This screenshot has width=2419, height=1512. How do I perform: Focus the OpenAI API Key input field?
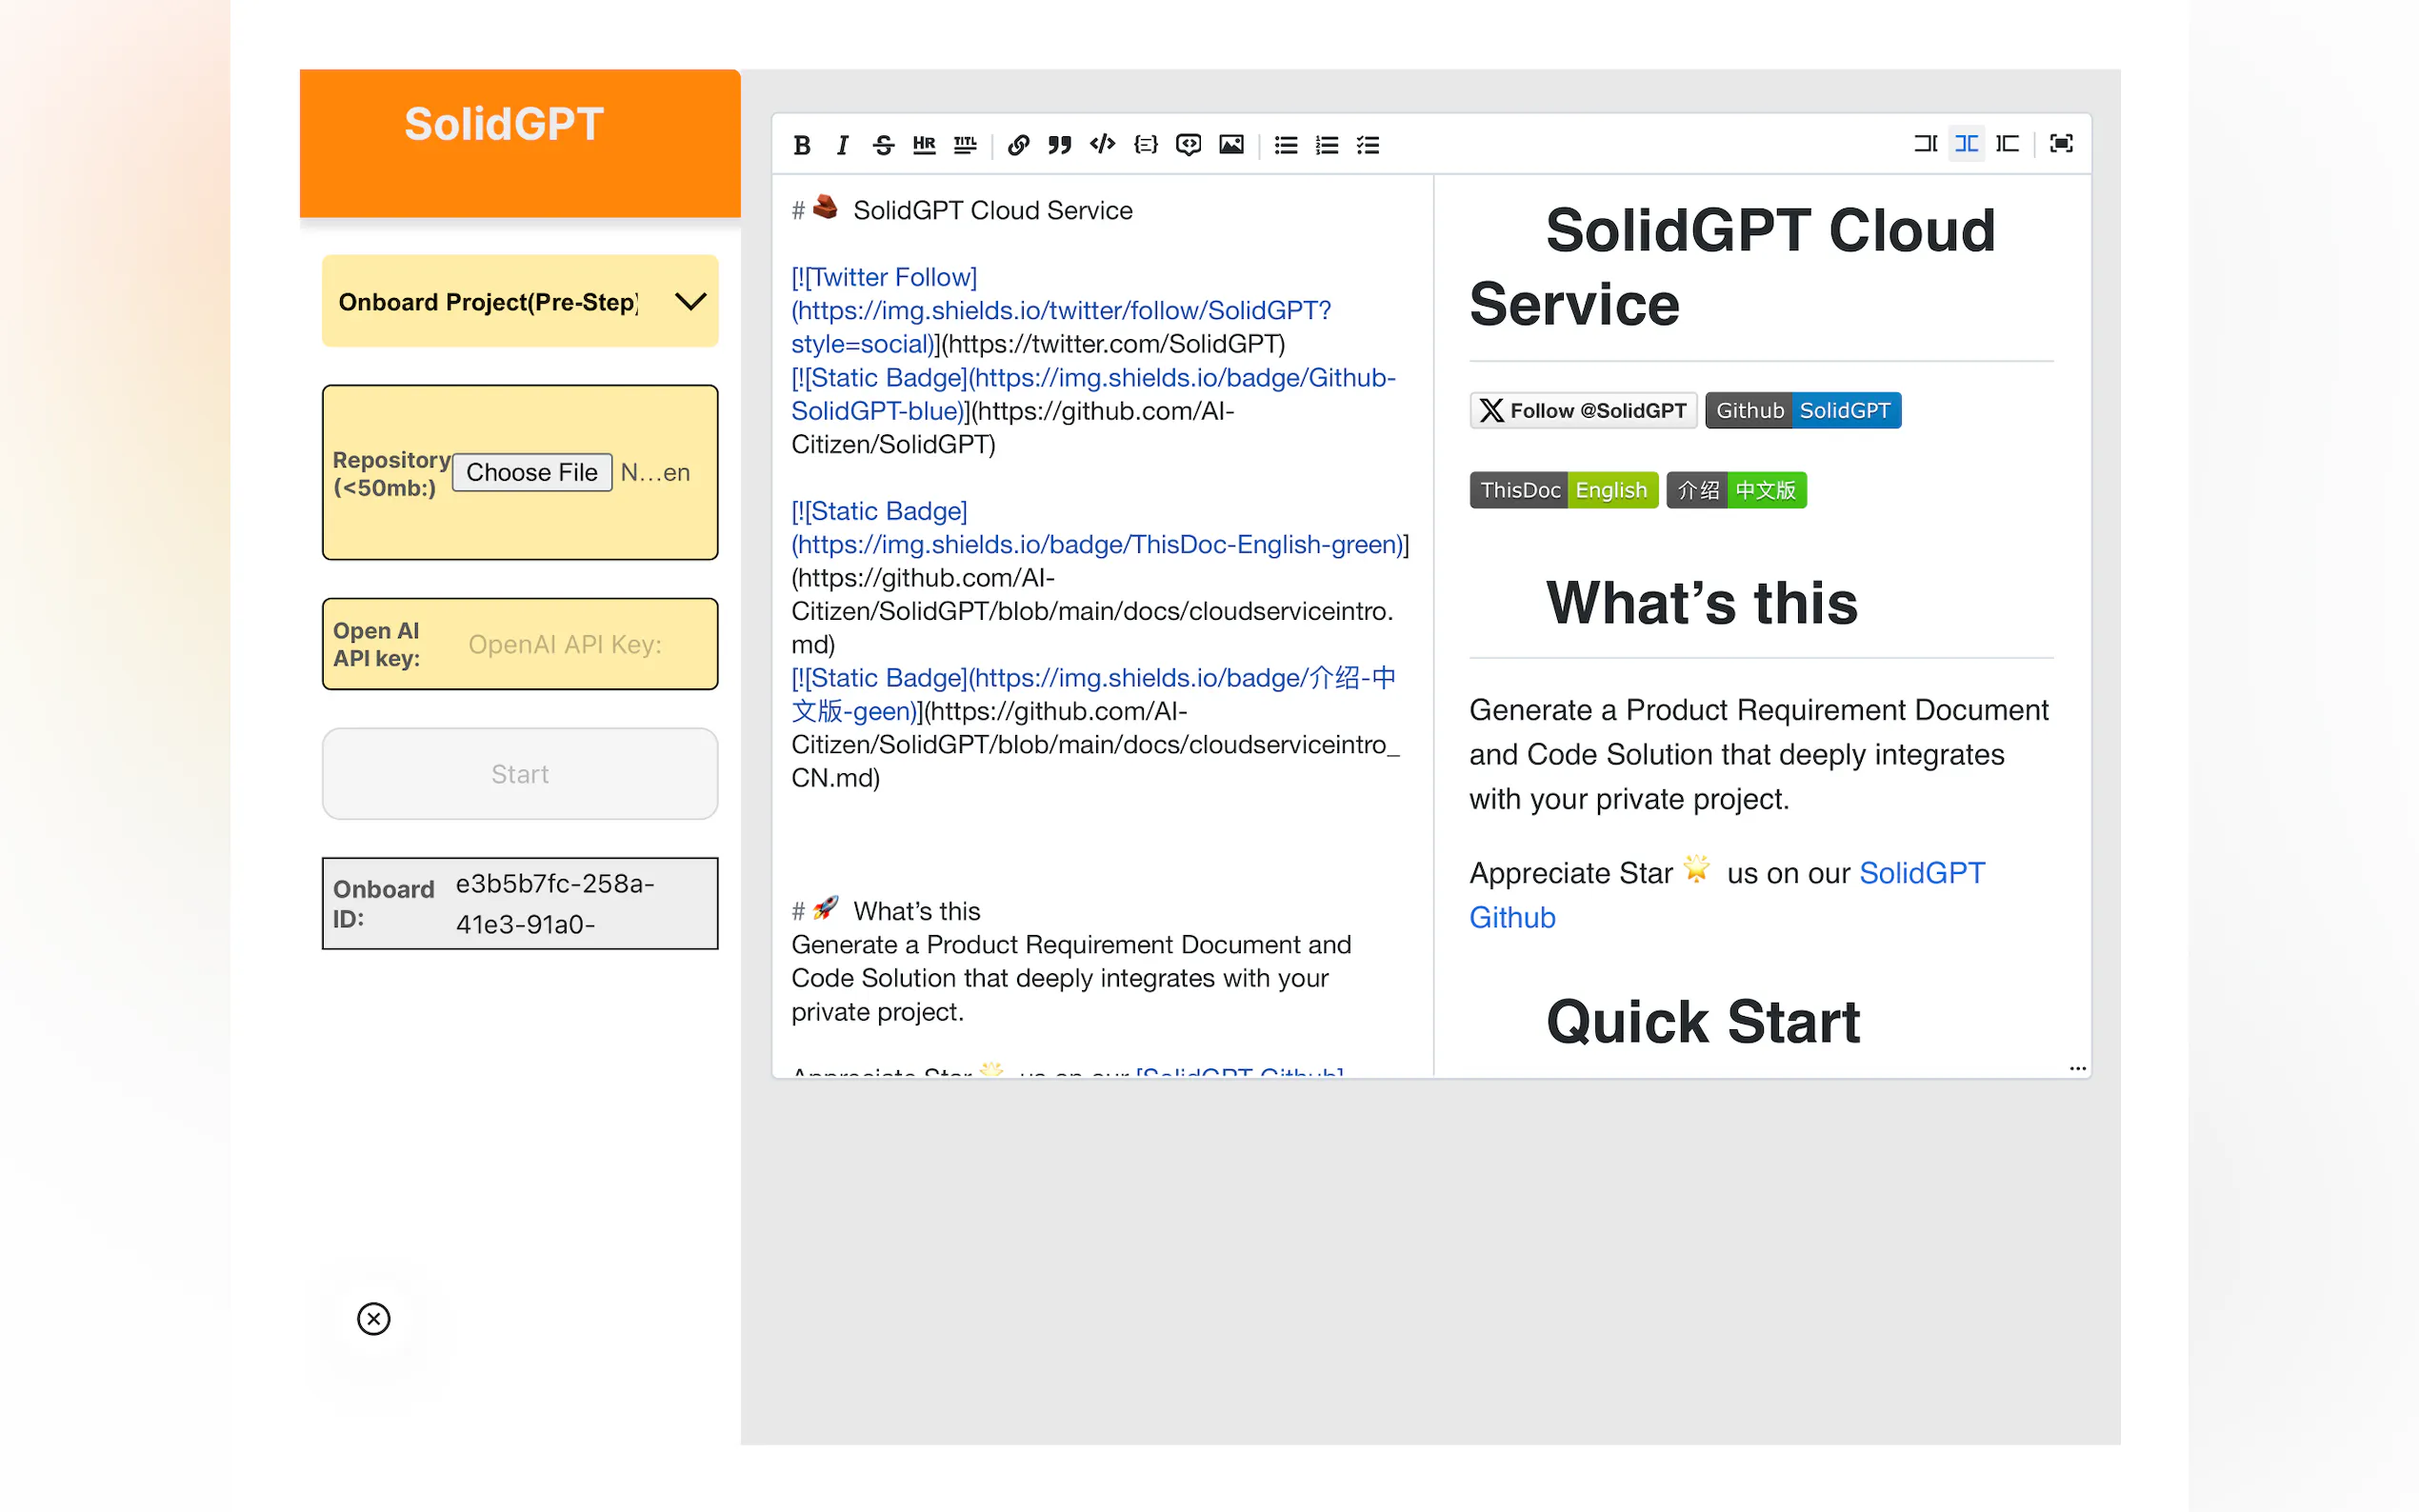coord(585,644)
